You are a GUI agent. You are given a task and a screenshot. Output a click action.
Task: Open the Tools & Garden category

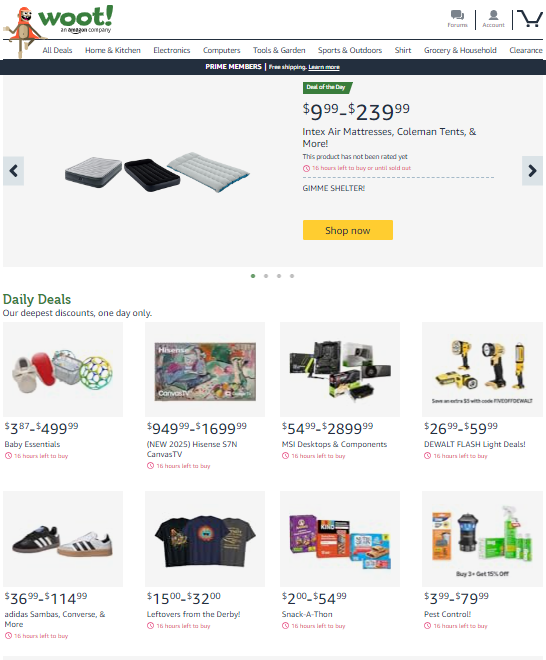(x=279, y=50)
